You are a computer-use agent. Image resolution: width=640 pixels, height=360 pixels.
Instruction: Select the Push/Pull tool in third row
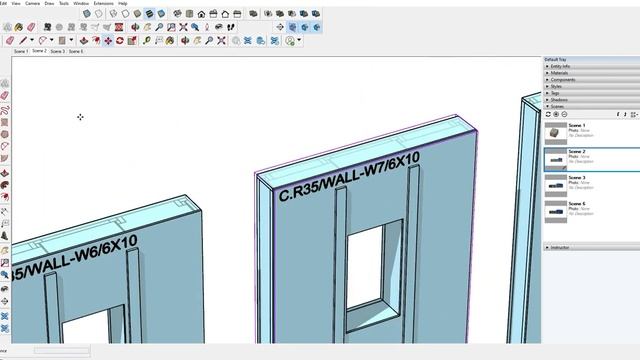point(84,40)
